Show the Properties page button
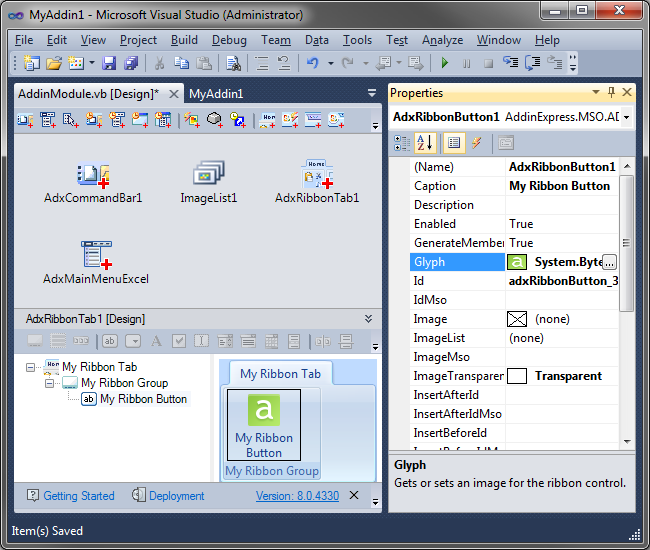650x550 pixels. tap(454, 143)
